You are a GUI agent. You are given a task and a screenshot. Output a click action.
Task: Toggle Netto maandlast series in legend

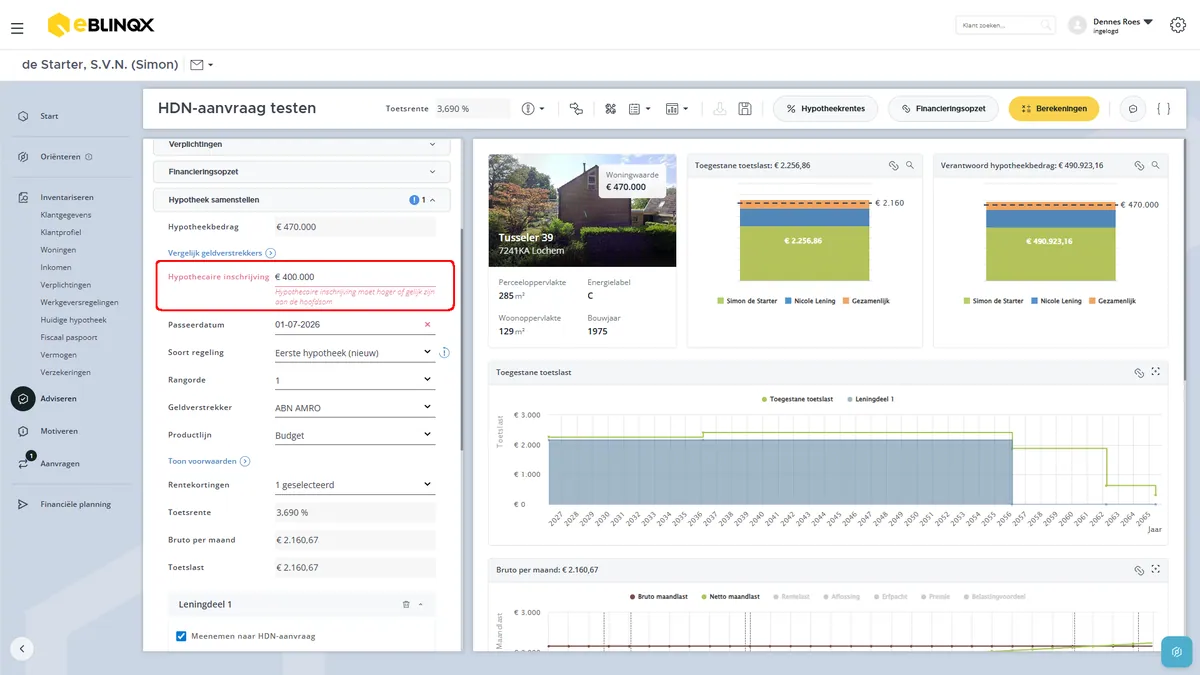pos(730,597)
